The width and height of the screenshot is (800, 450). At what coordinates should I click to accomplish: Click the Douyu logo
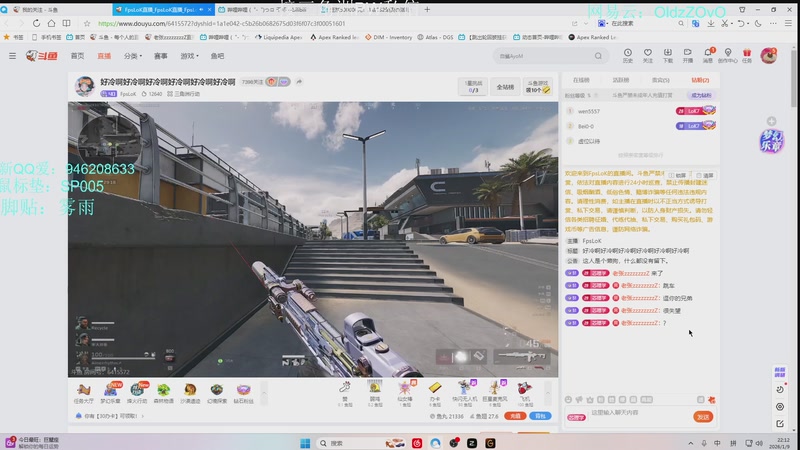pos(42,56)
